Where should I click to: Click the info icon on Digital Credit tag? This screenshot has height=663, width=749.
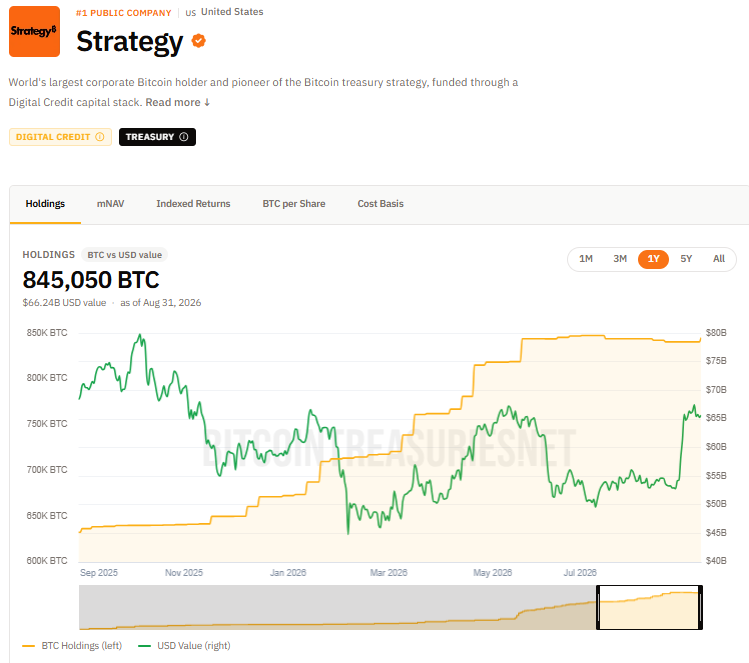pos(100,137)
